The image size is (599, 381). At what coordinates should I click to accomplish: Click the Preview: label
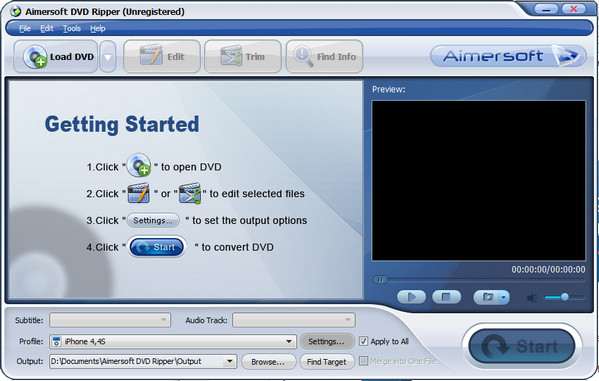389,89
